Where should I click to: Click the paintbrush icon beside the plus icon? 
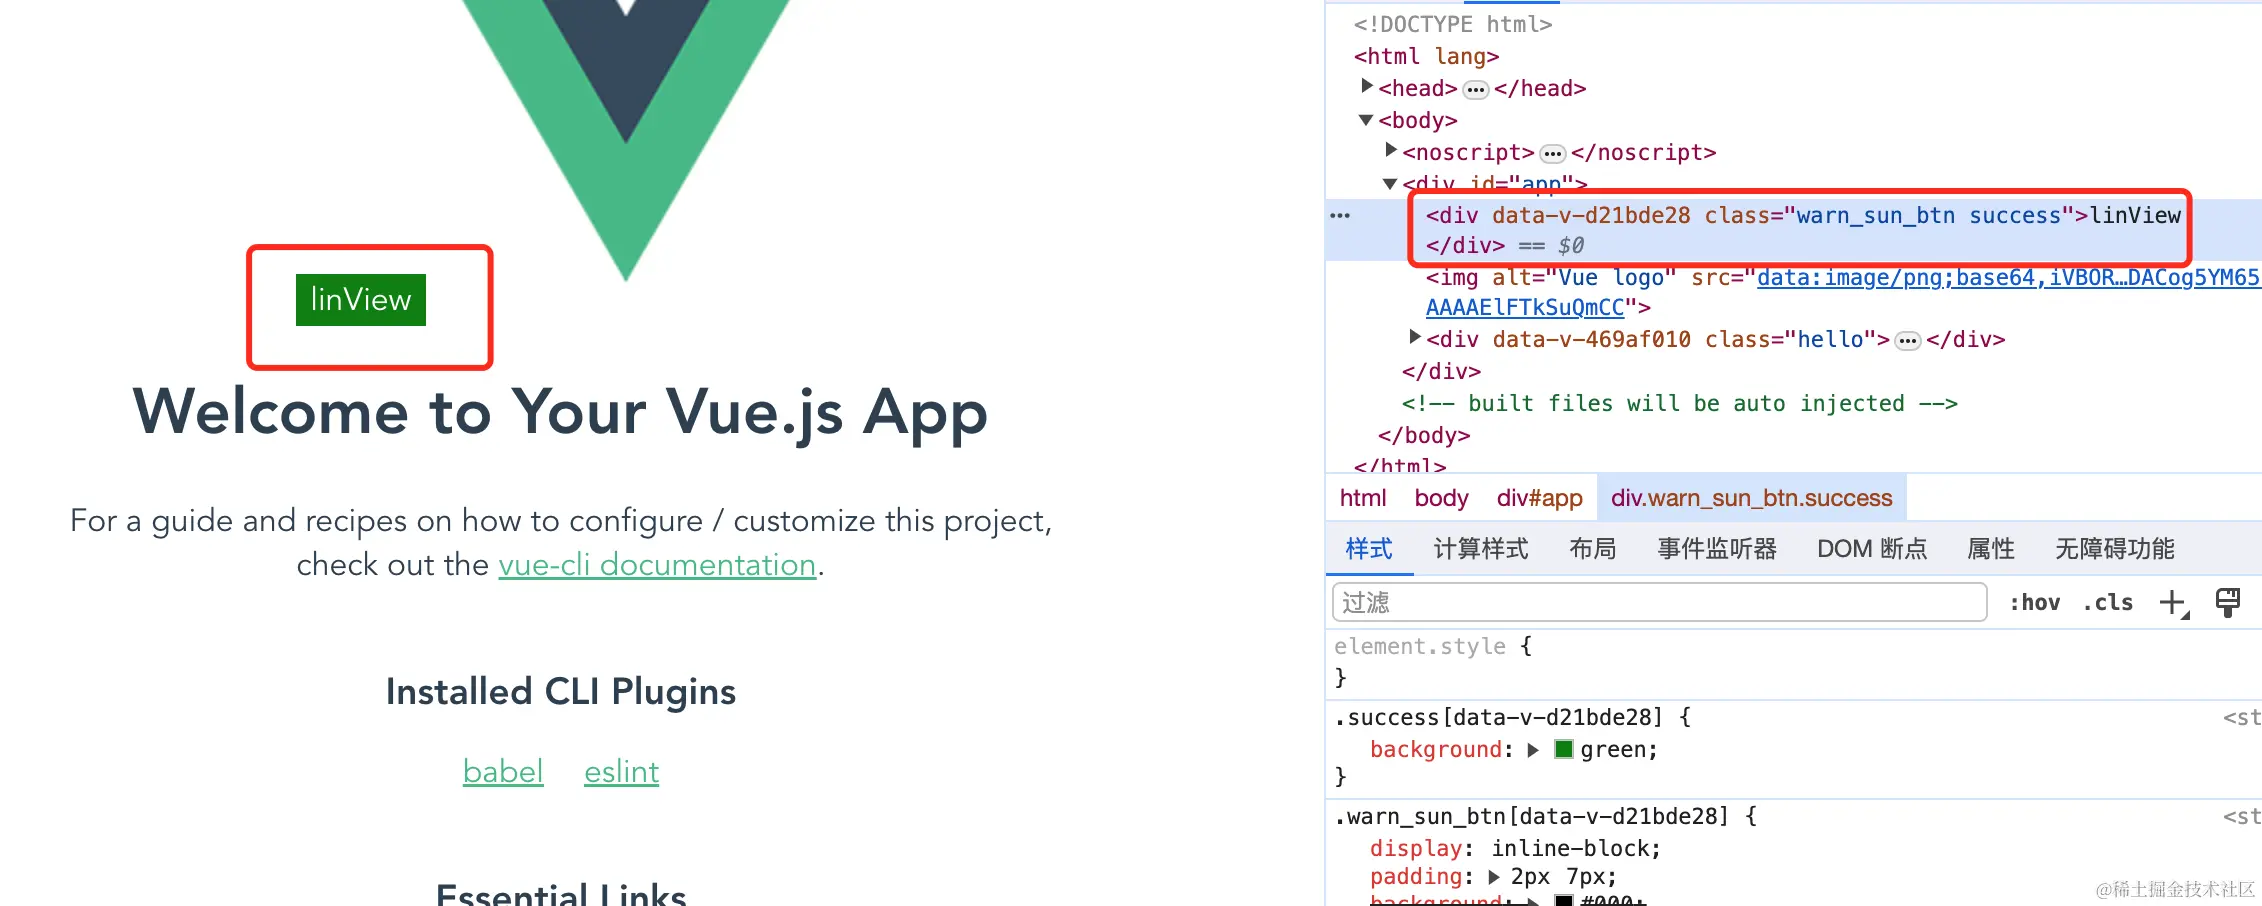point(2228,602)
